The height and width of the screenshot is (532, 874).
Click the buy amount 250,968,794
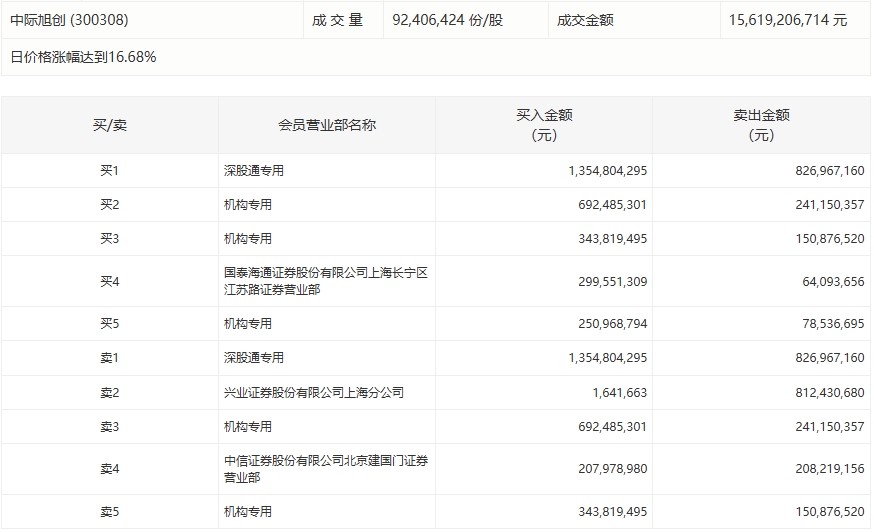(x=613, y=323)
